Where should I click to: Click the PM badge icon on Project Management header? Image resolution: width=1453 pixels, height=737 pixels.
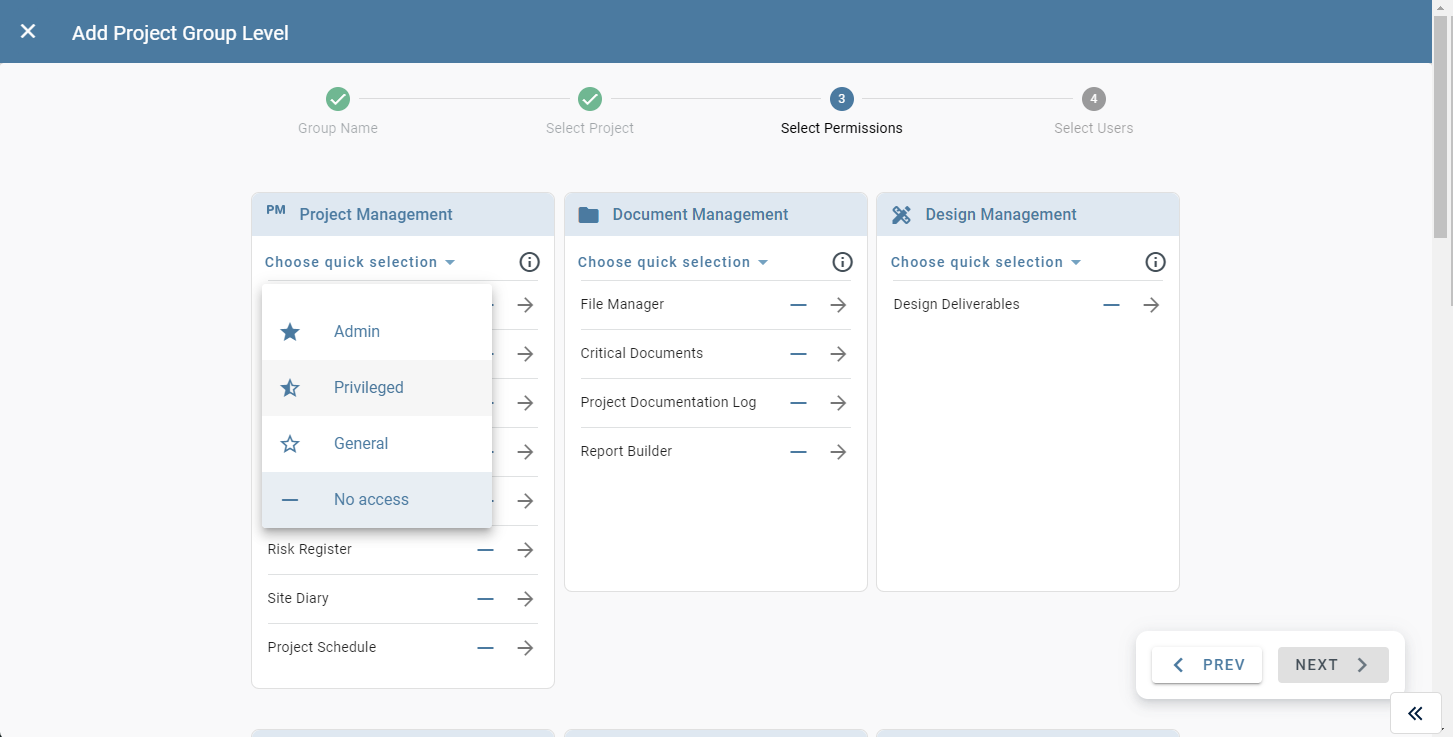tap(275, 210)
